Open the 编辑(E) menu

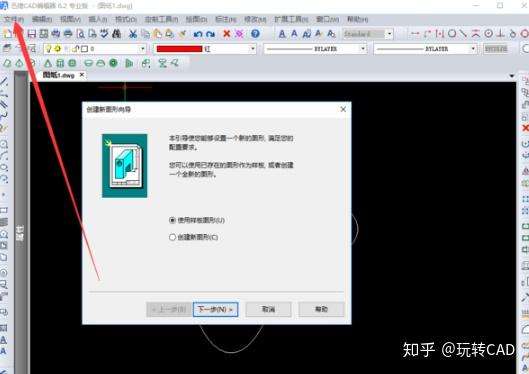(42, 19)
